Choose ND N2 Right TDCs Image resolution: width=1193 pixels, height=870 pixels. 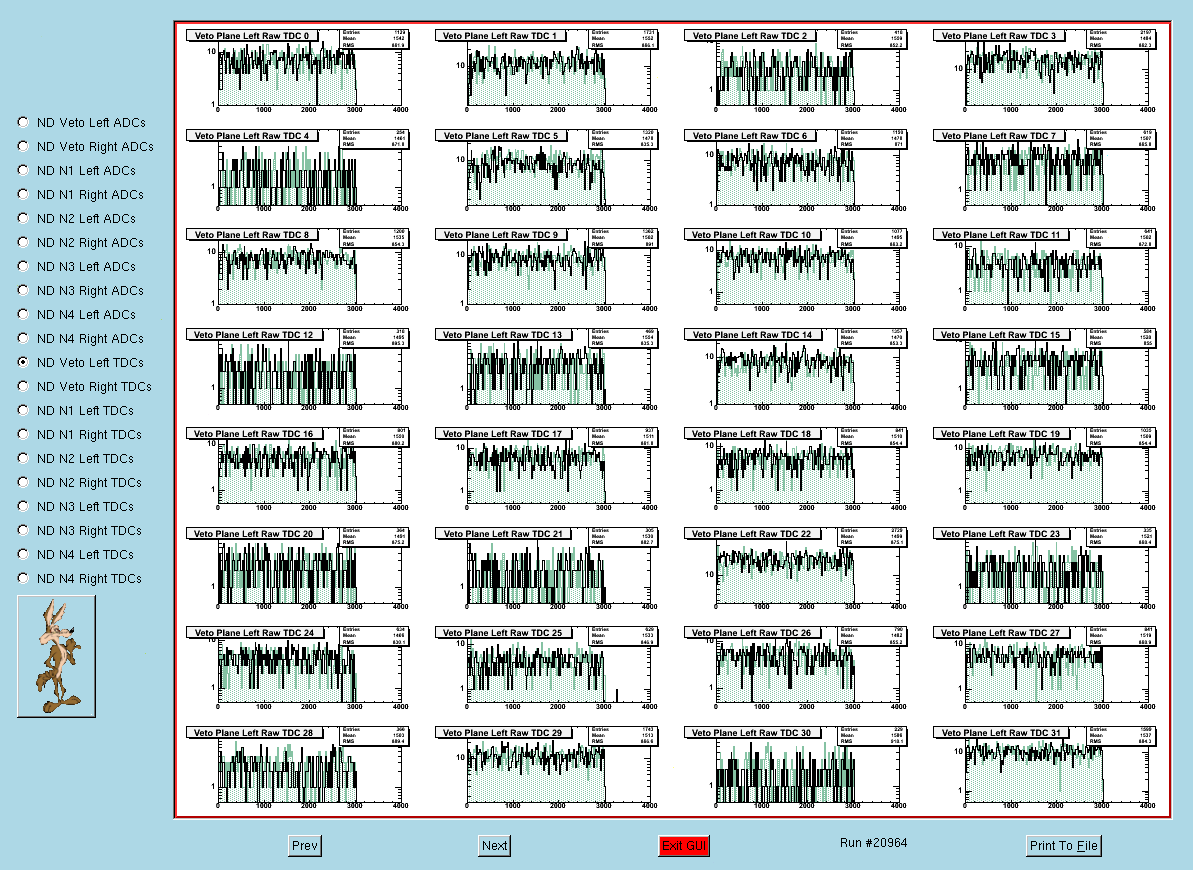24,482
